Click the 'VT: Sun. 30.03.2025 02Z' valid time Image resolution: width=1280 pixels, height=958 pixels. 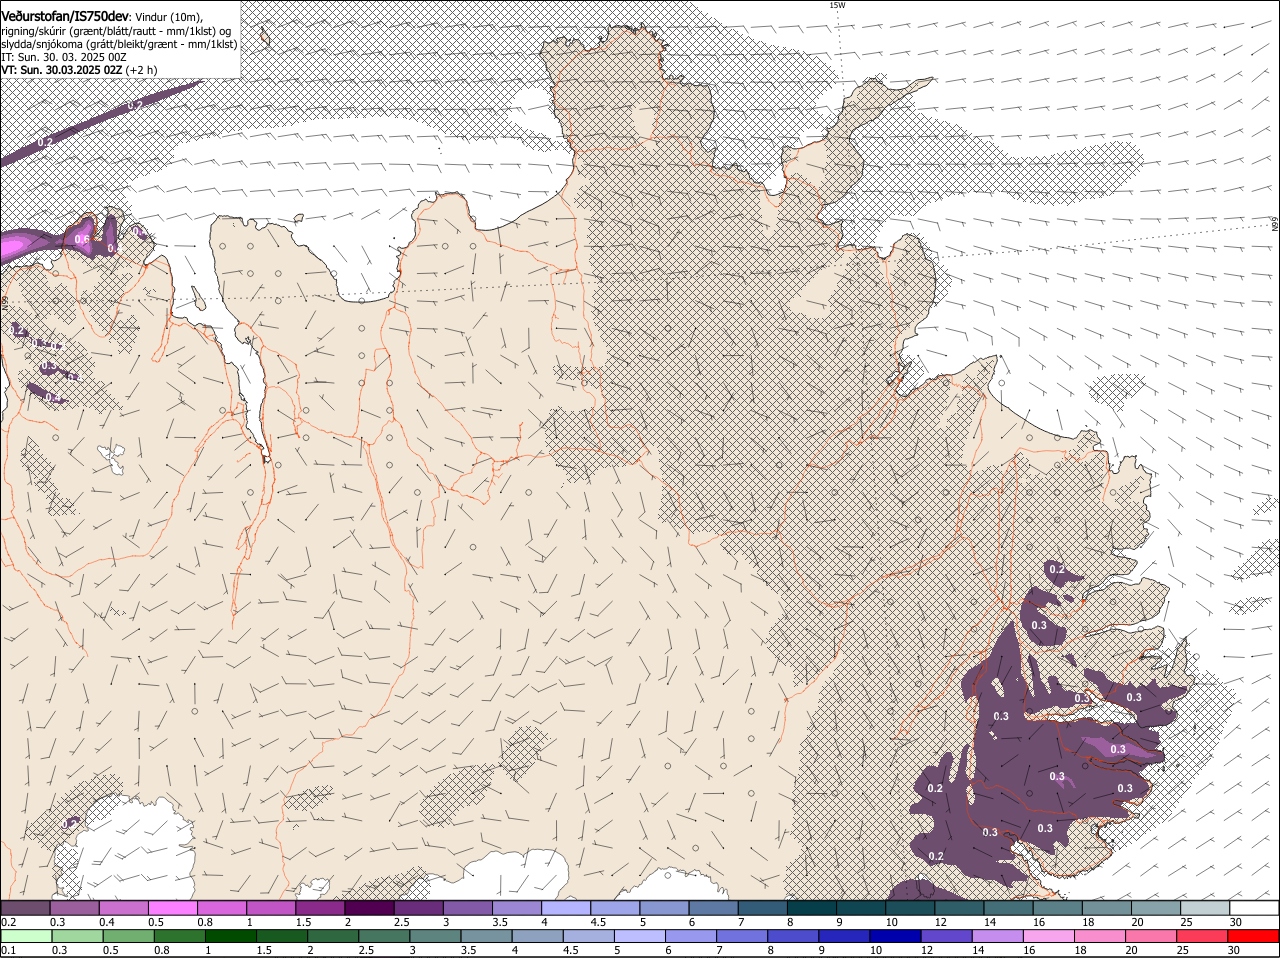(x=62, y=70)
